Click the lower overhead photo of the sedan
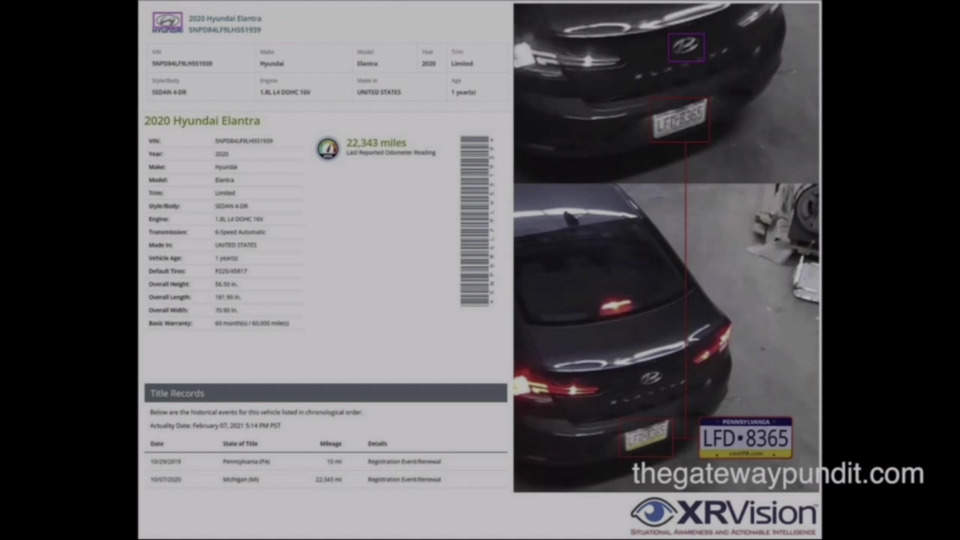 [666, 337]
